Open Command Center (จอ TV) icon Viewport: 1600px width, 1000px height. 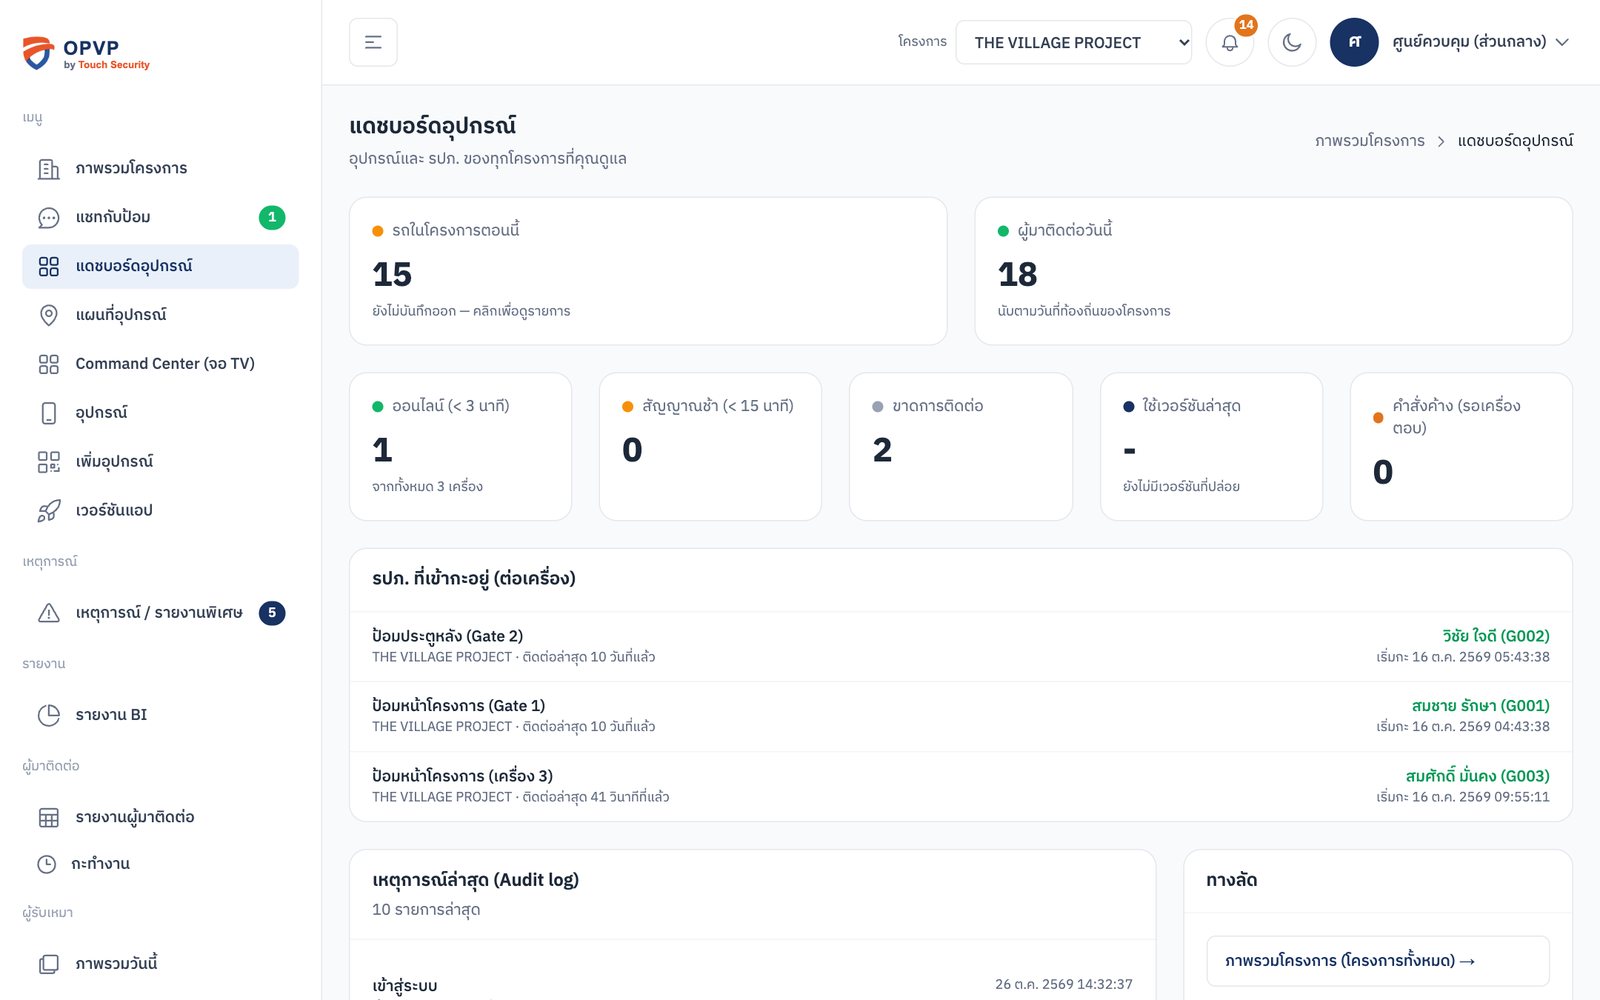pos(48,364)
